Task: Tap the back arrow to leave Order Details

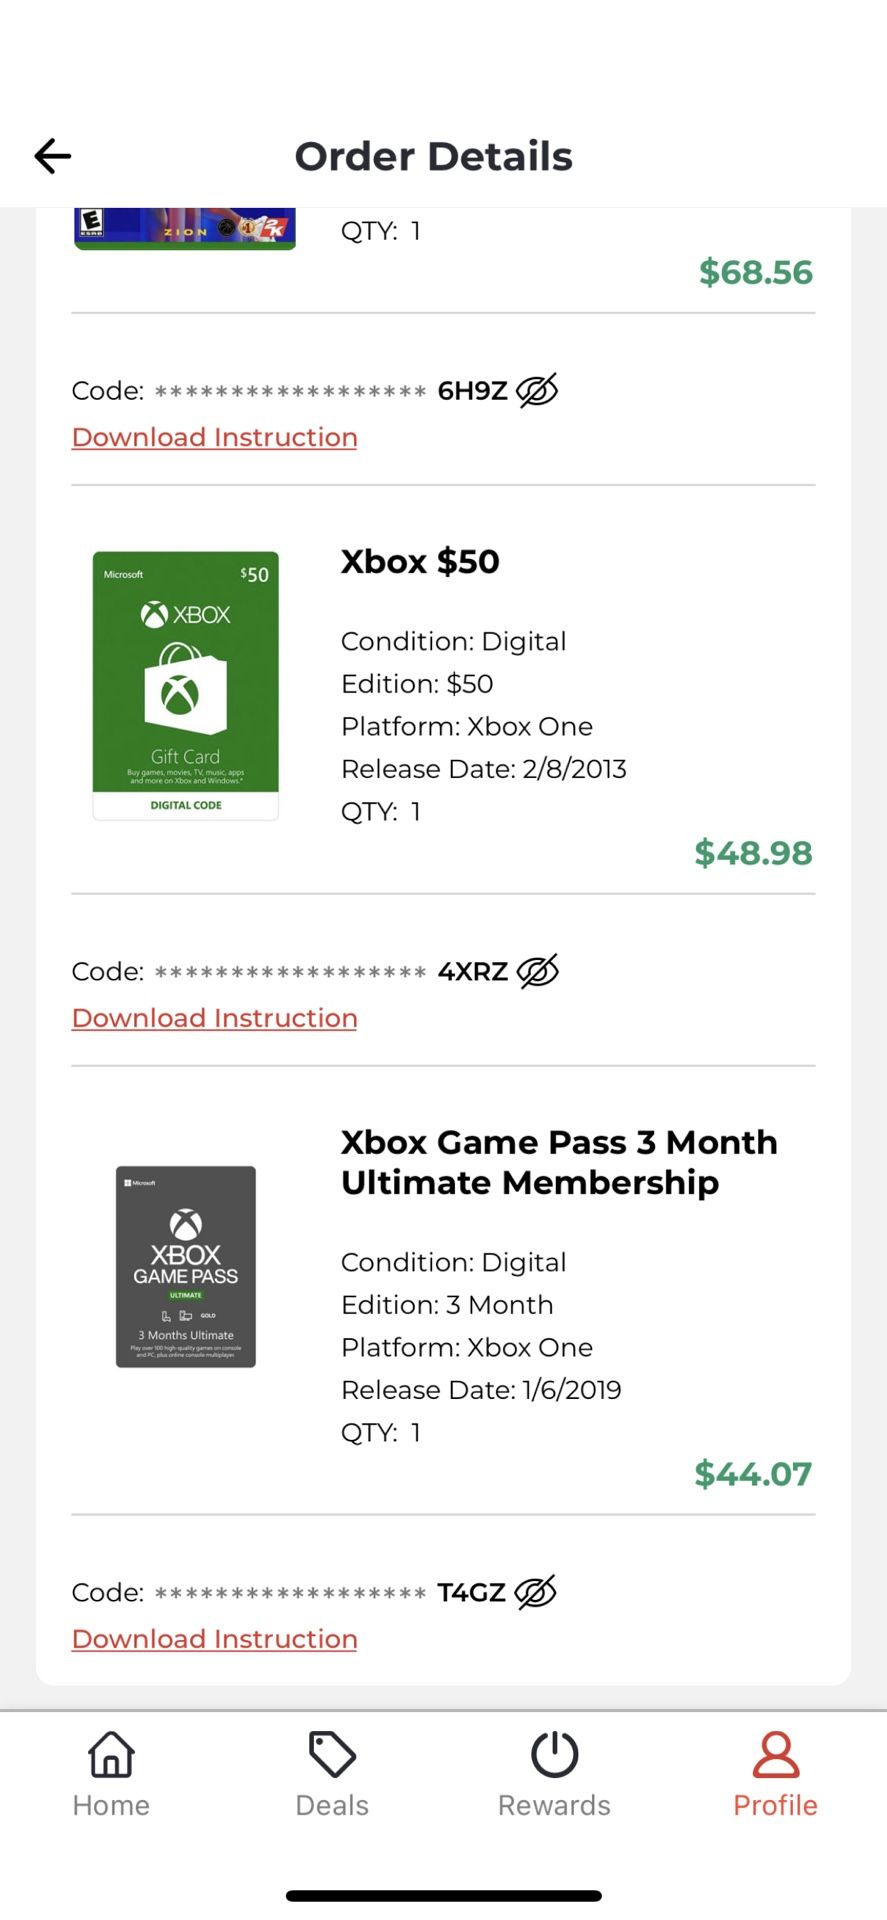Action: click(51, 156)
